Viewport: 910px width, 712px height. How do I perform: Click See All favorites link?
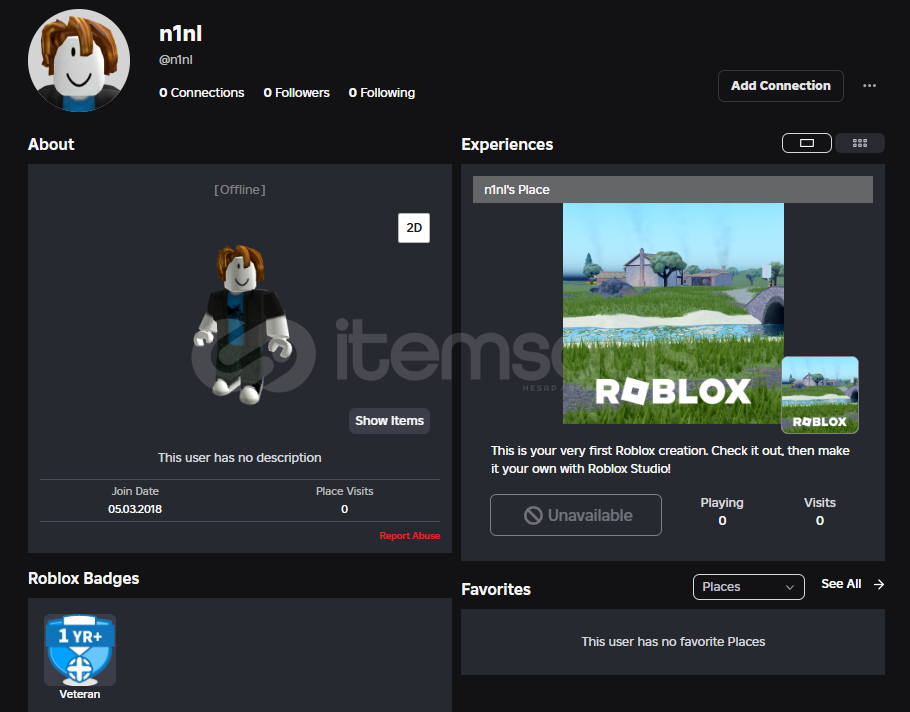coord(841,584)
